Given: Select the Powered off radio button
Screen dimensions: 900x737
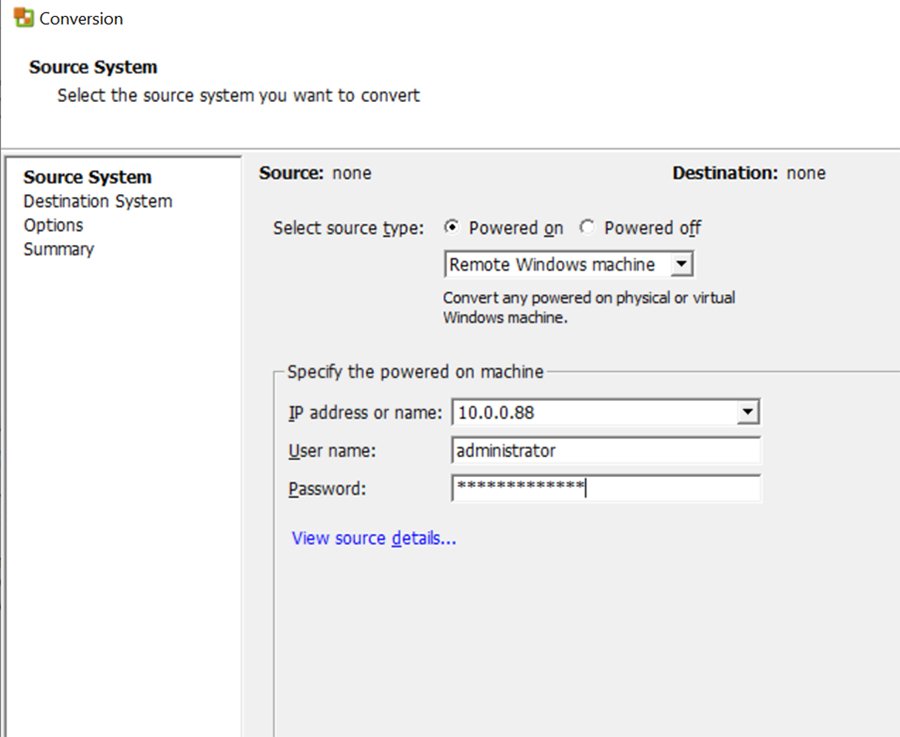Looking at the screenshot, I should point(588,228).
